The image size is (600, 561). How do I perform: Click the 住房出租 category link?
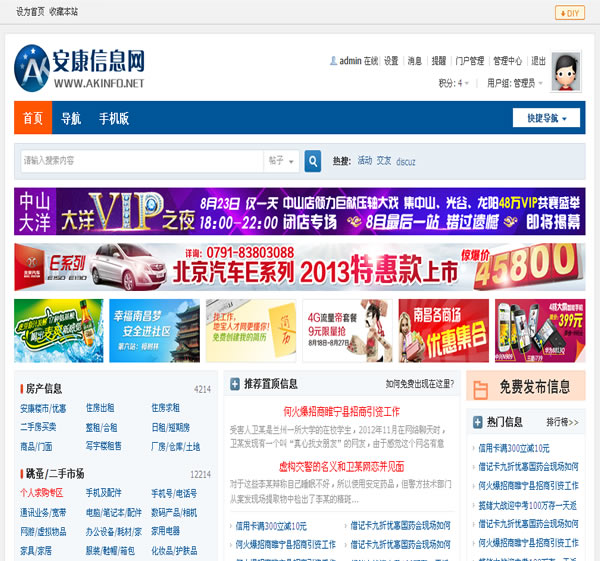point(100,408)
